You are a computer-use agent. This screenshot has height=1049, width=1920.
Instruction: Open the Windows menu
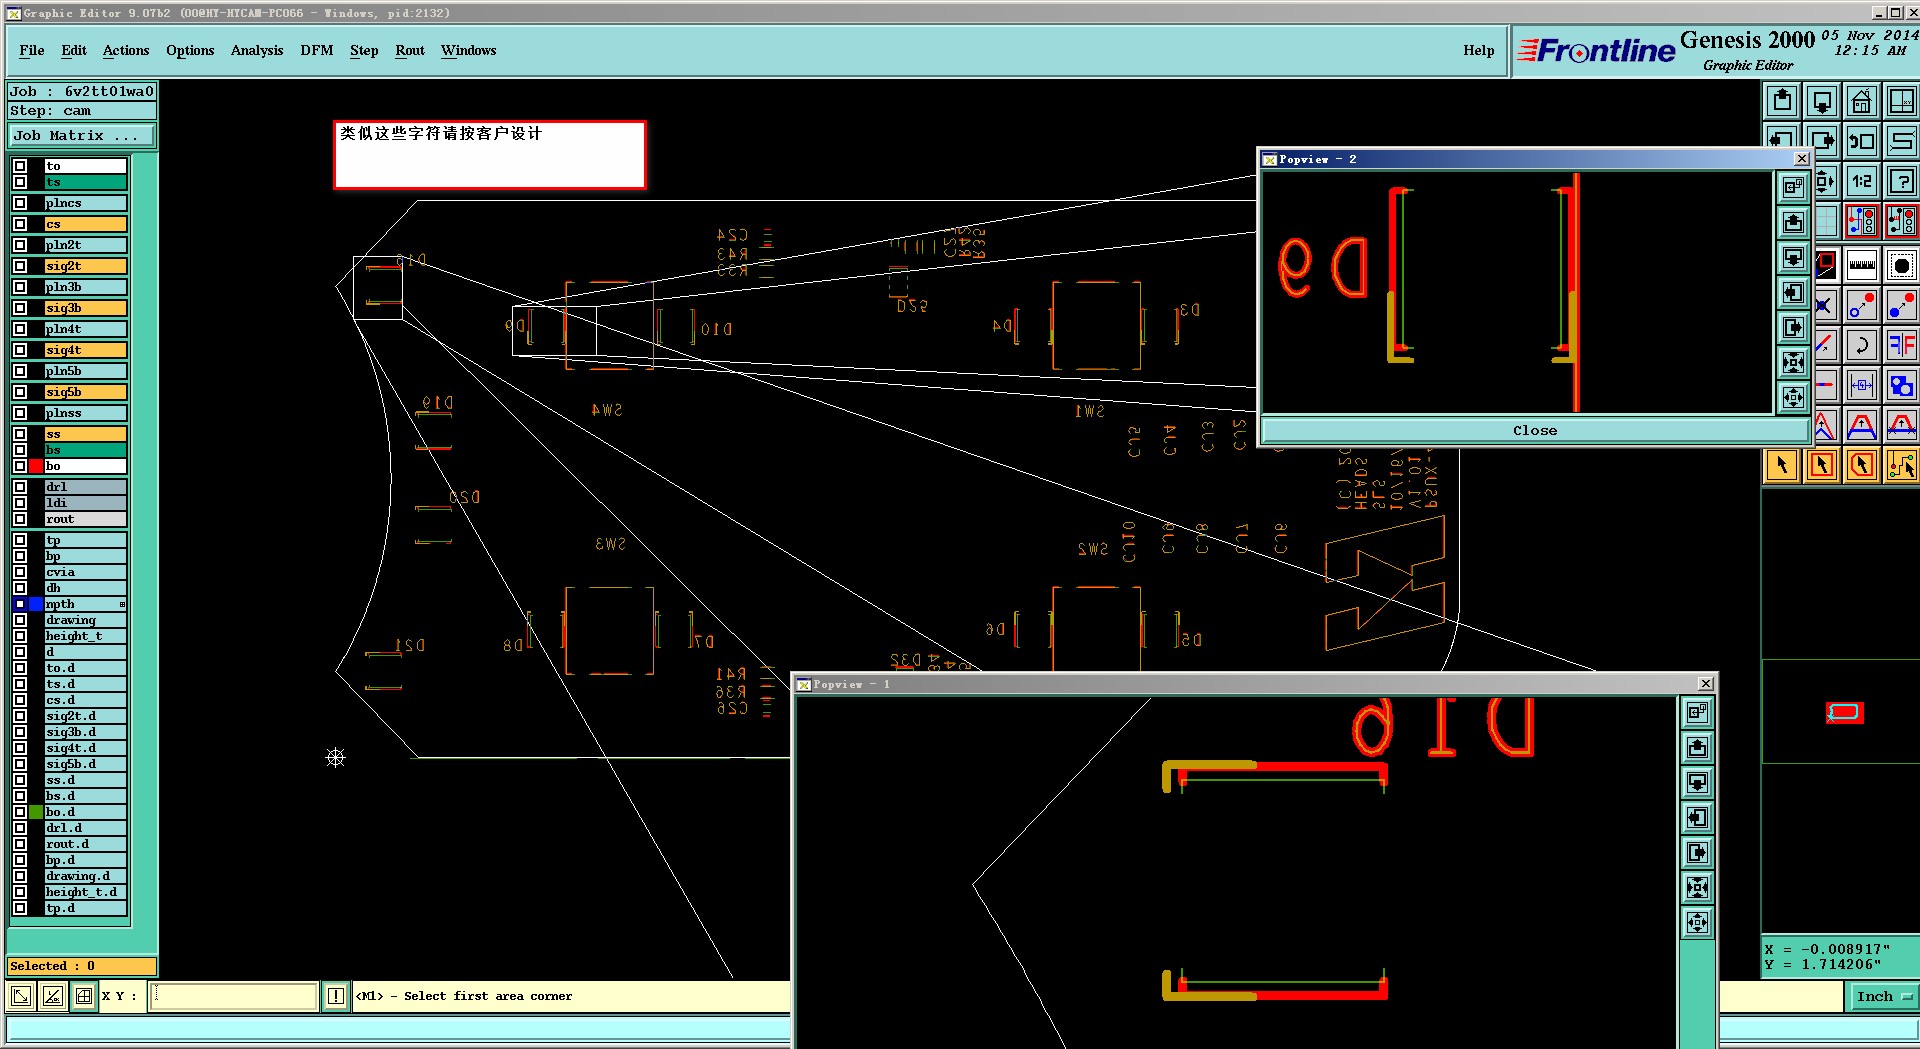coord(469,50)
